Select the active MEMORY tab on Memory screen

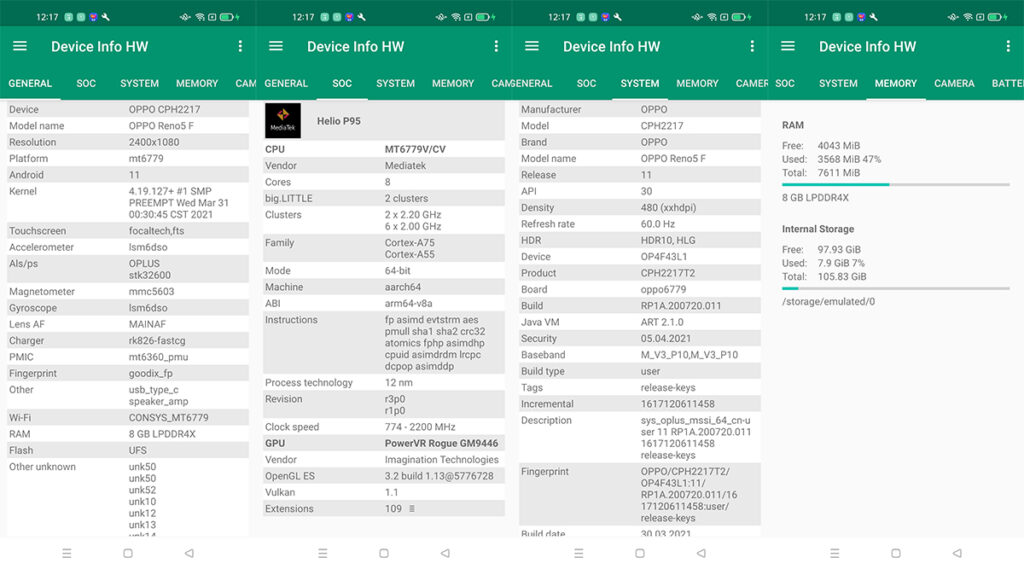point(896,84)
